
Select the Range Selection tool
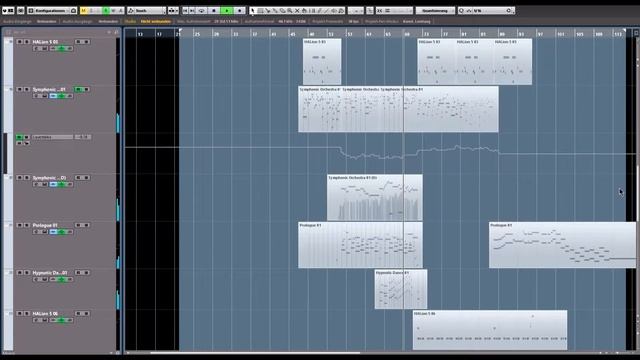pyautogui.click(x=260, y=11)
